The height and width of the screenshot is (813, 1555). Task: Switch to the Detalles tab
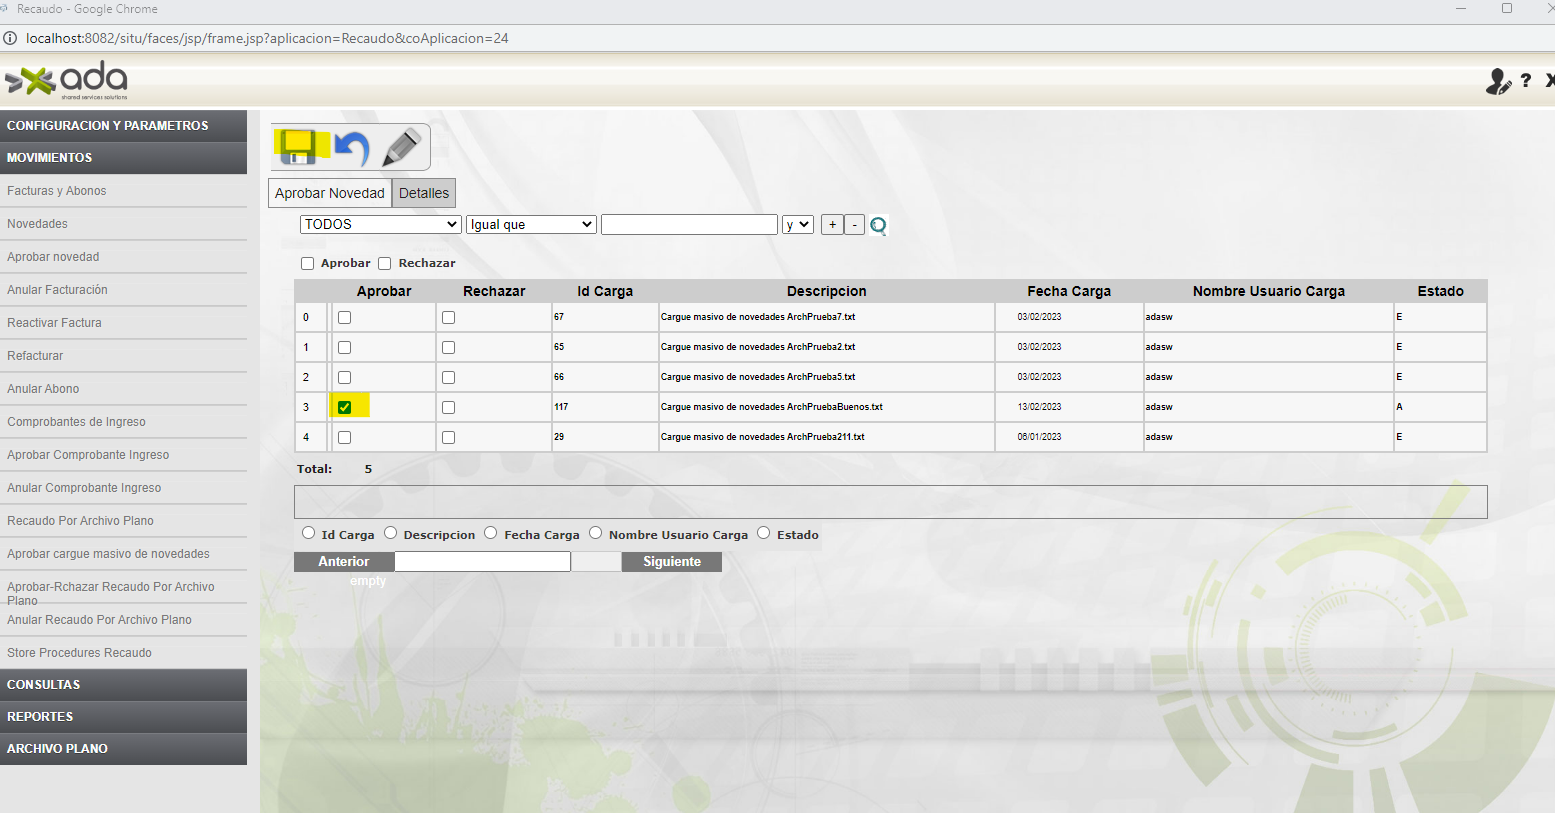(424, 193)
